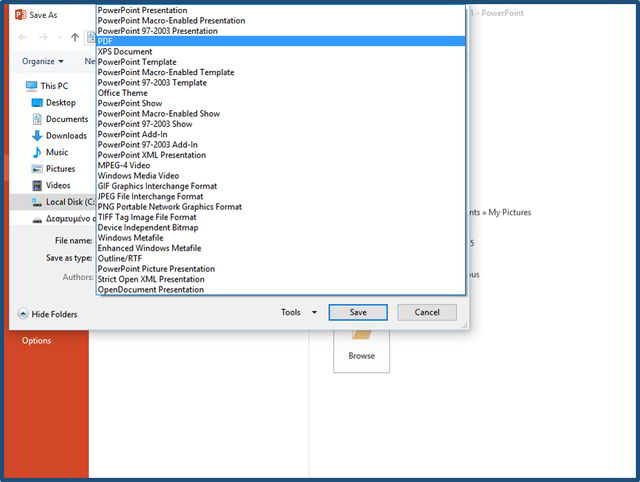Click the Desktop folder icon
The width and height of the screenshot is (640, 482).
(37, 103)
